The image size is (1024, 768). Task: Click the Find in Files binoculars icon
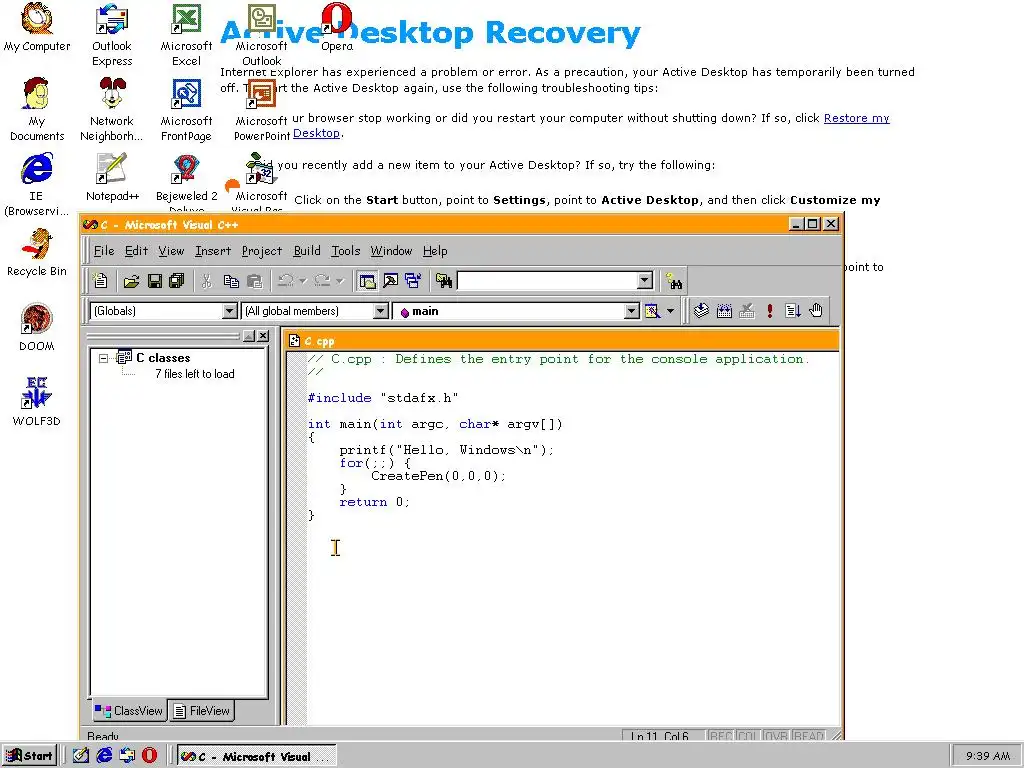(x=444, y=281)
